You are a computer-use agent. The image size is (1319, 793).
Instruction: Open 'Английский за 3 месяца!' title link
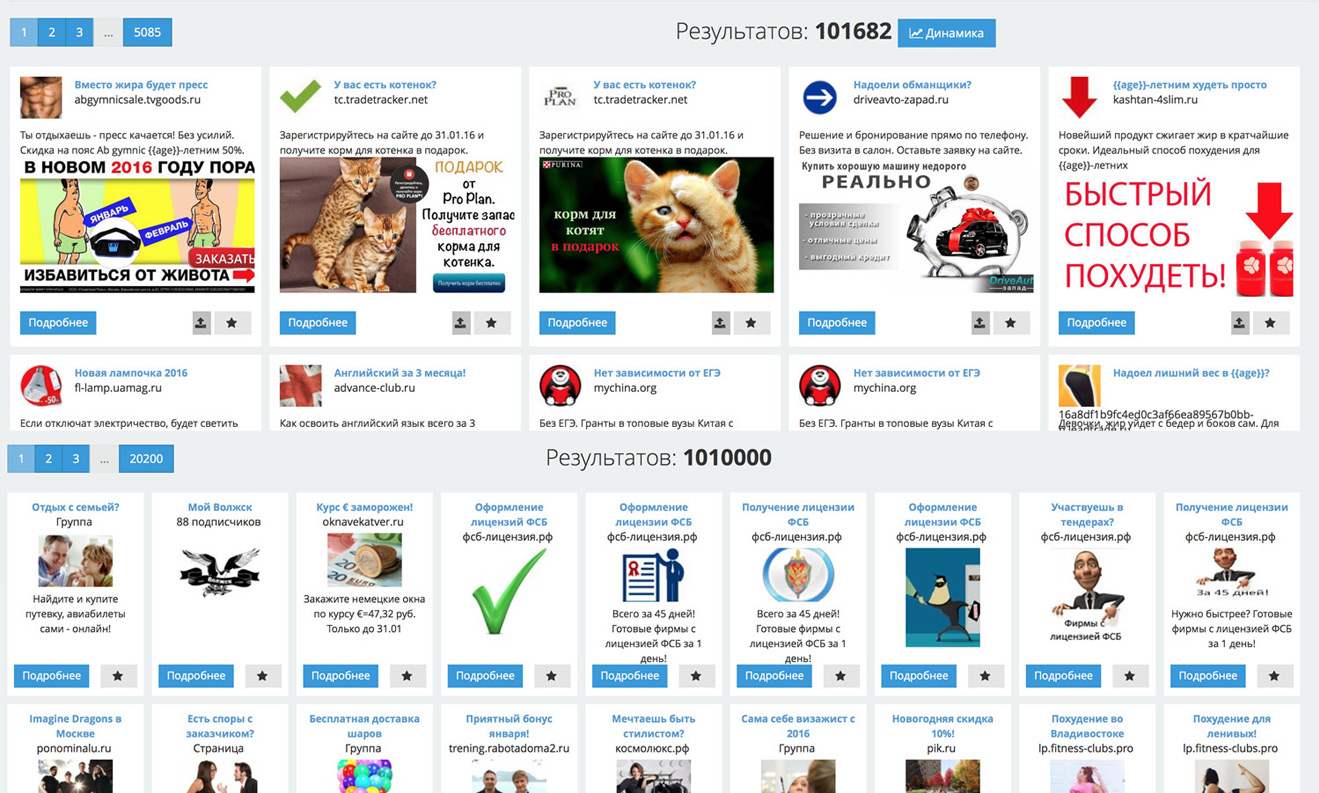point(399,373)
